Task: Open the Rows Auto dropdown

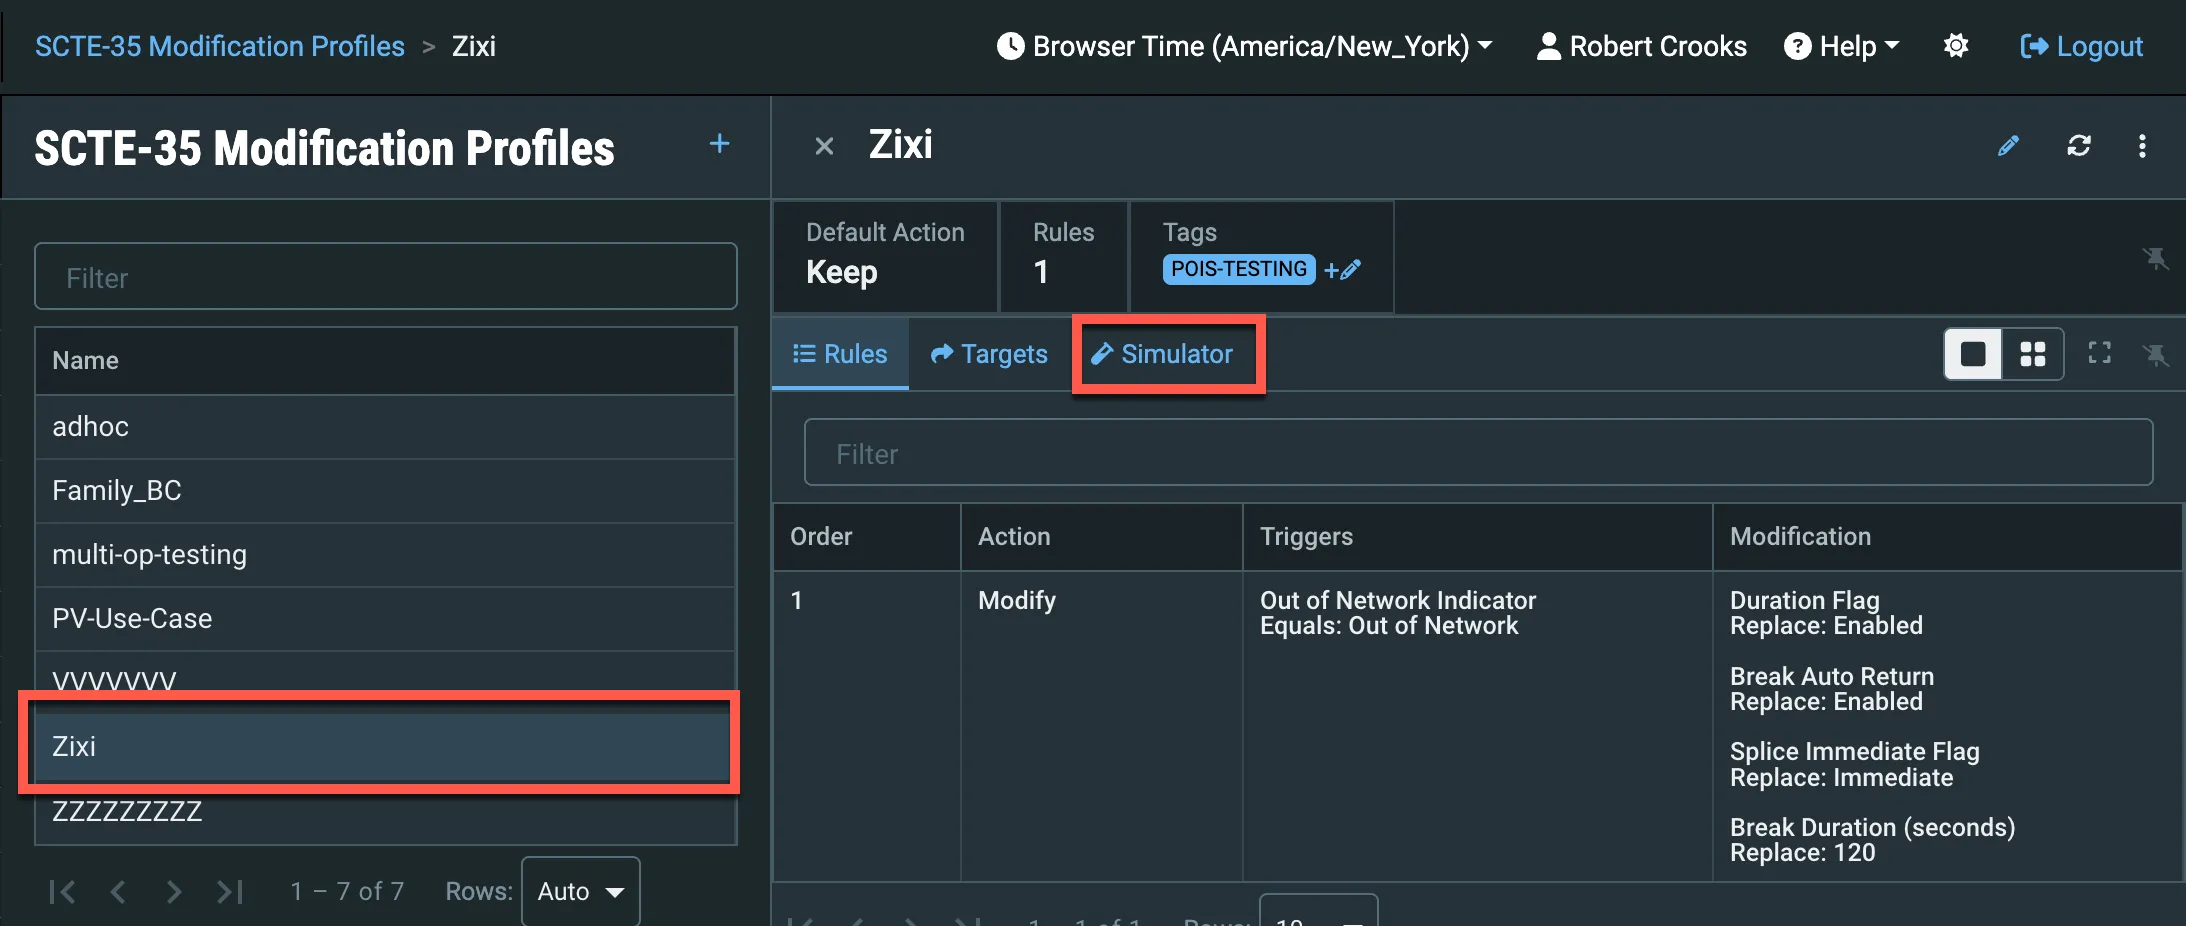Action: (x=581, y=891)
